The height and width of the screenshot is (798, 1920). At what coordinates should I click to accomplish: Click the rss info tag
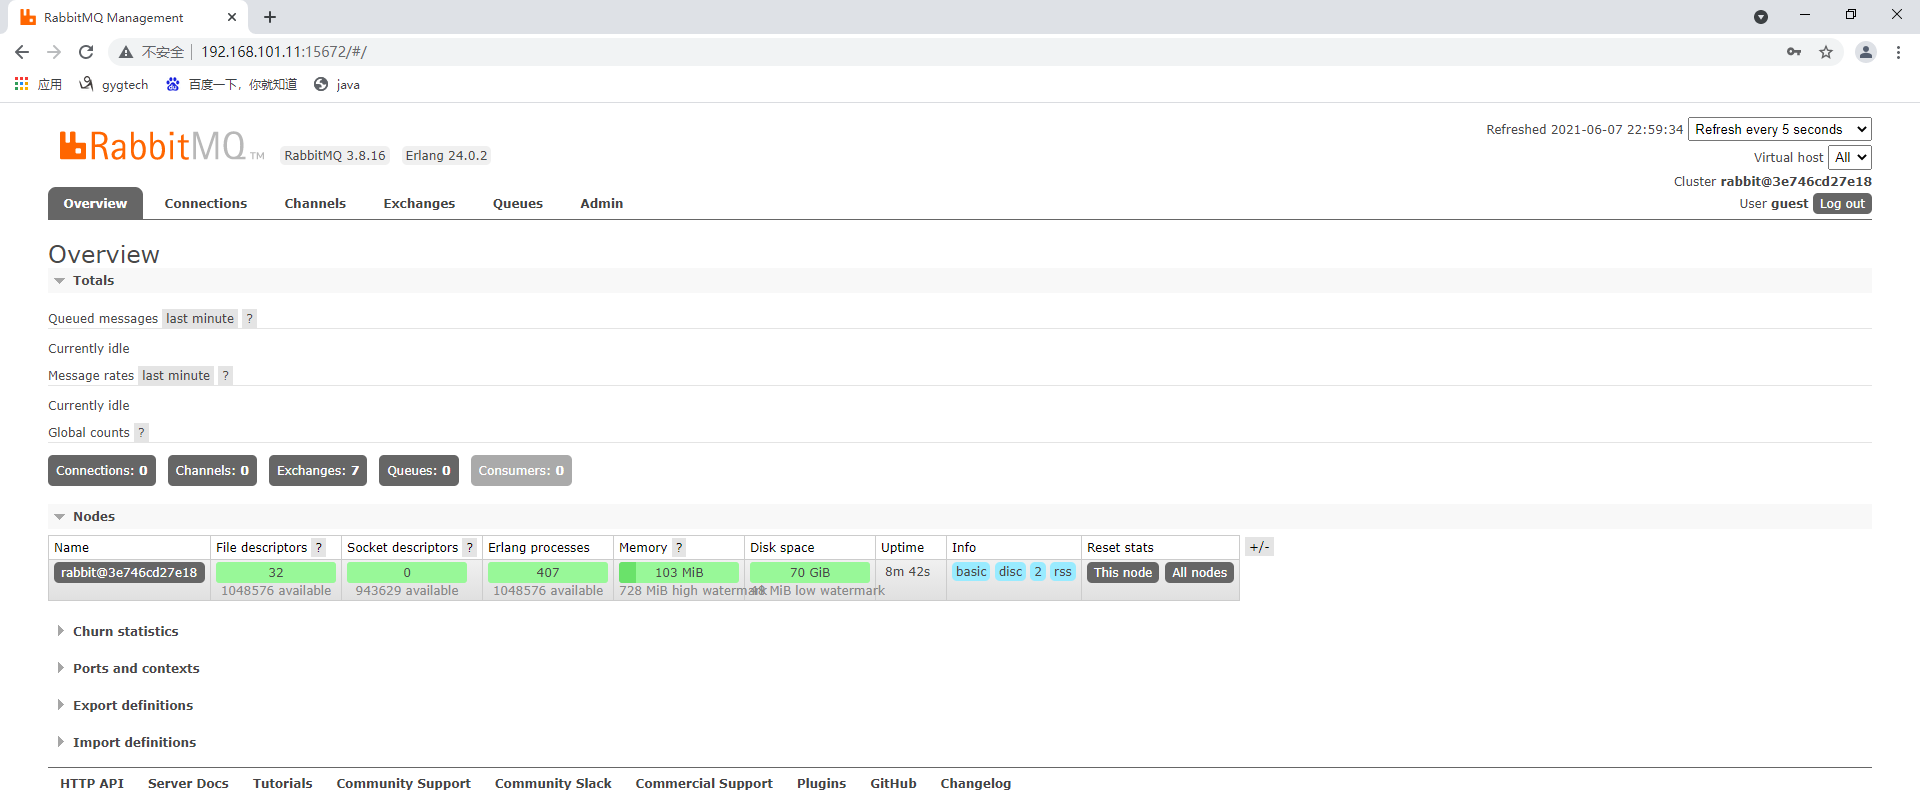point(1062,571)
